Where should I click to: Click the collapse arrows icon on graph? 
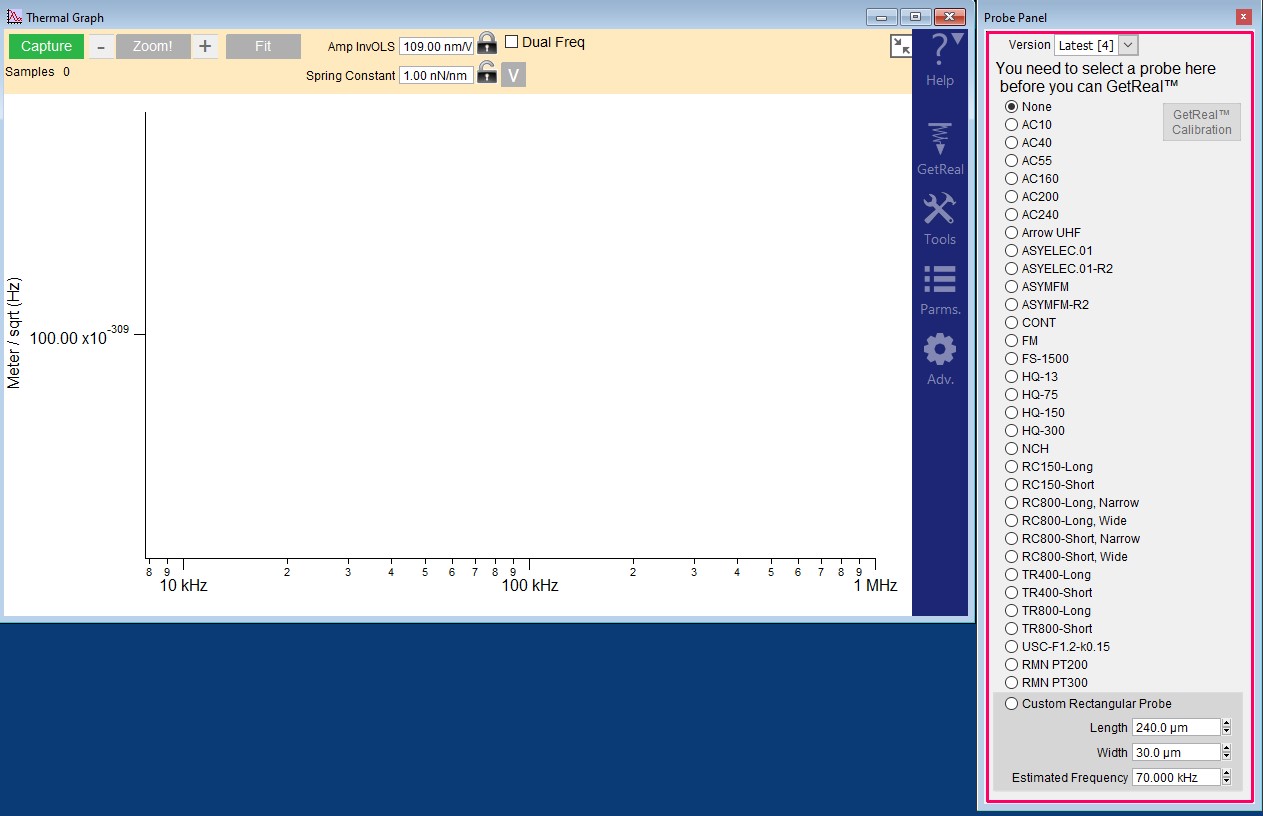click(901, 46)
